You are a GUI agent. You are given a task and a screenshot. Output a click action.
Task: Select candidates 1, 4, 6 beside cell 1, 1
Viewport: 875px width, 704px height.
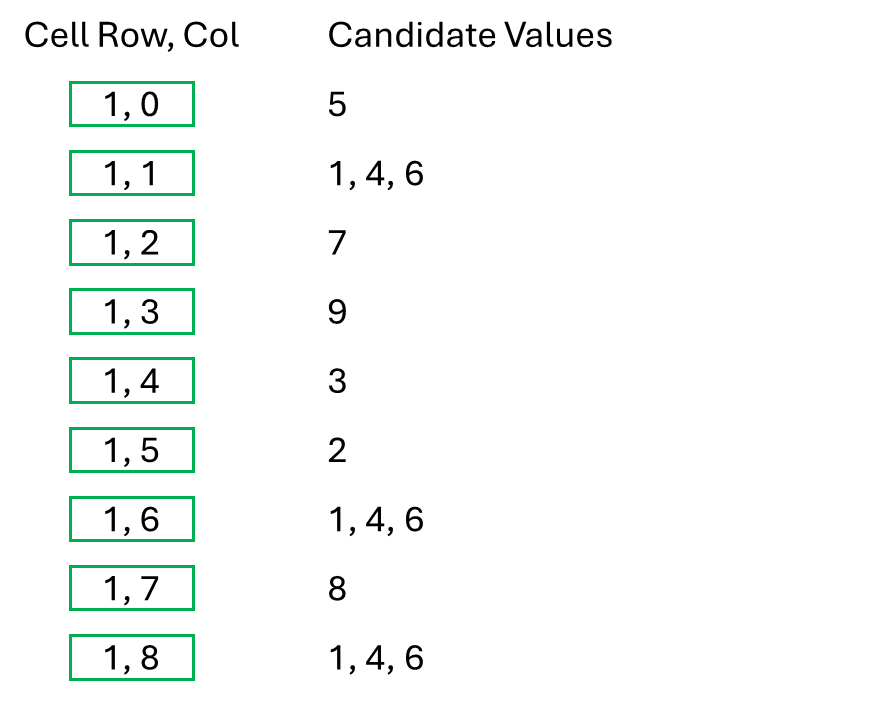pos(376,174)
